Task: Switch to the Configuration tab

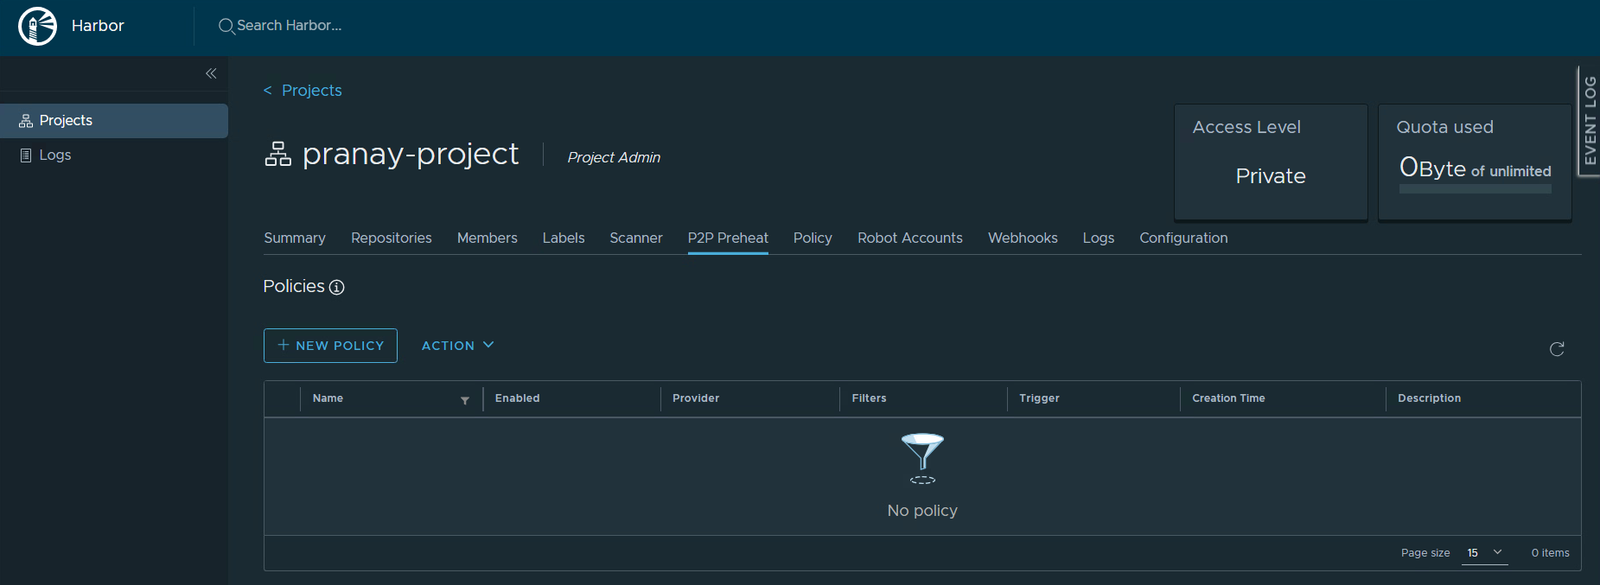Action: (1184, 238)
